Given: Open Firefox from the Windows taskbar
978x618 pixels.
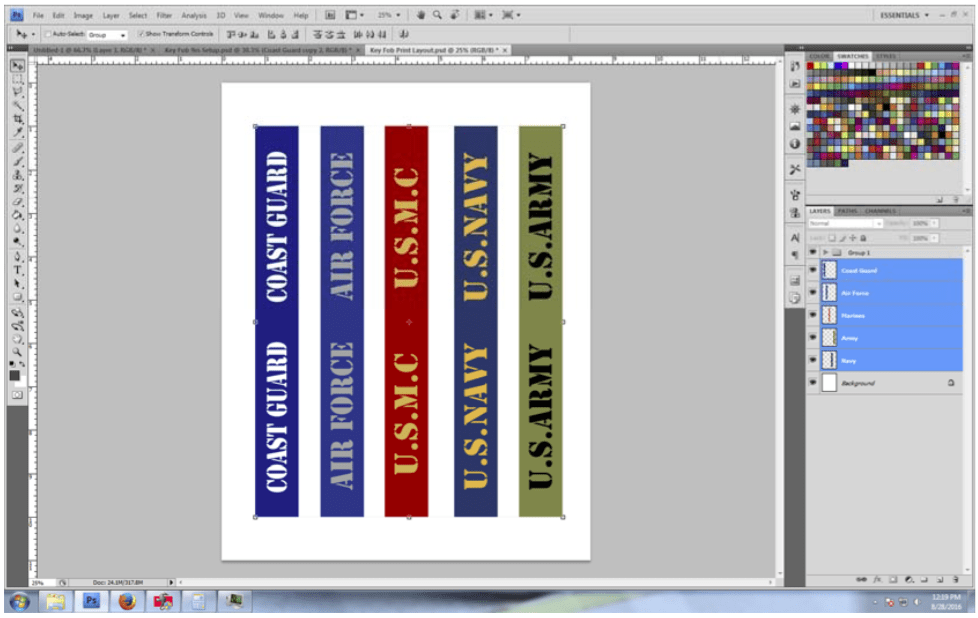Looking at the screenshot, I should 127,601.
